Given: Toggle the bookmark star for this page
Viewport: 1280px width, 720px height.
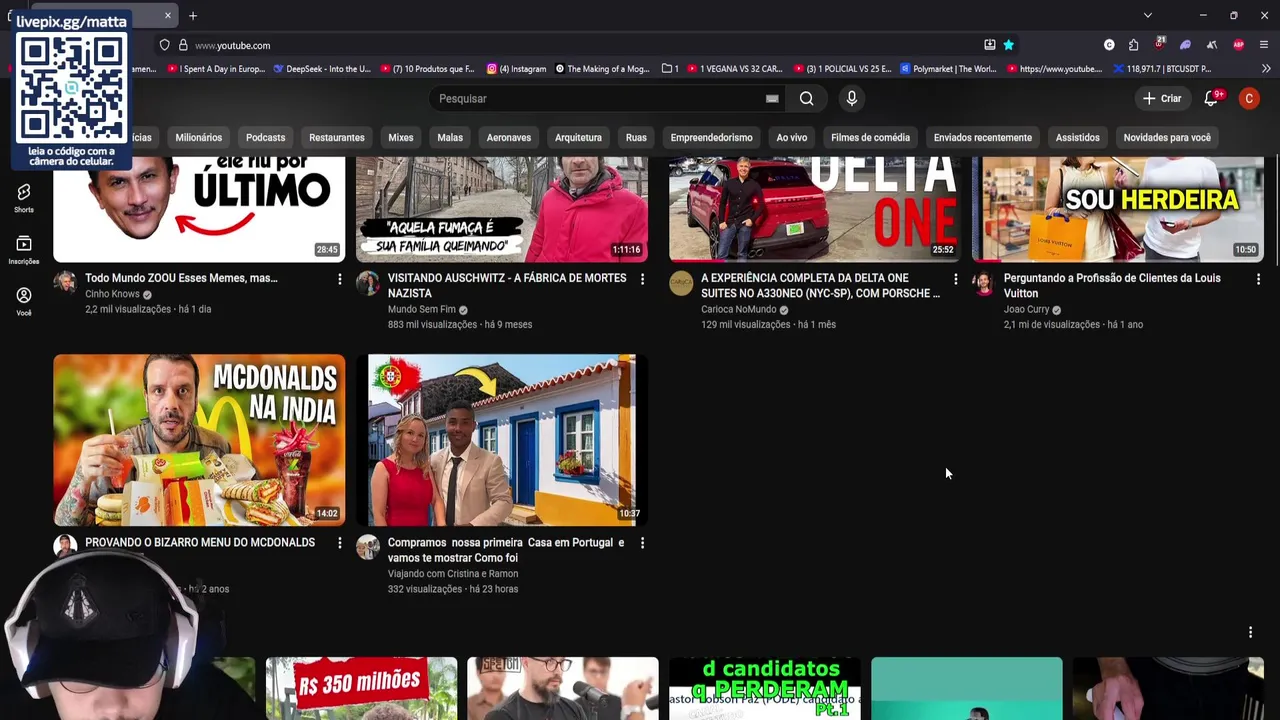Looking at the screenshot, I should click(1009, 45).
